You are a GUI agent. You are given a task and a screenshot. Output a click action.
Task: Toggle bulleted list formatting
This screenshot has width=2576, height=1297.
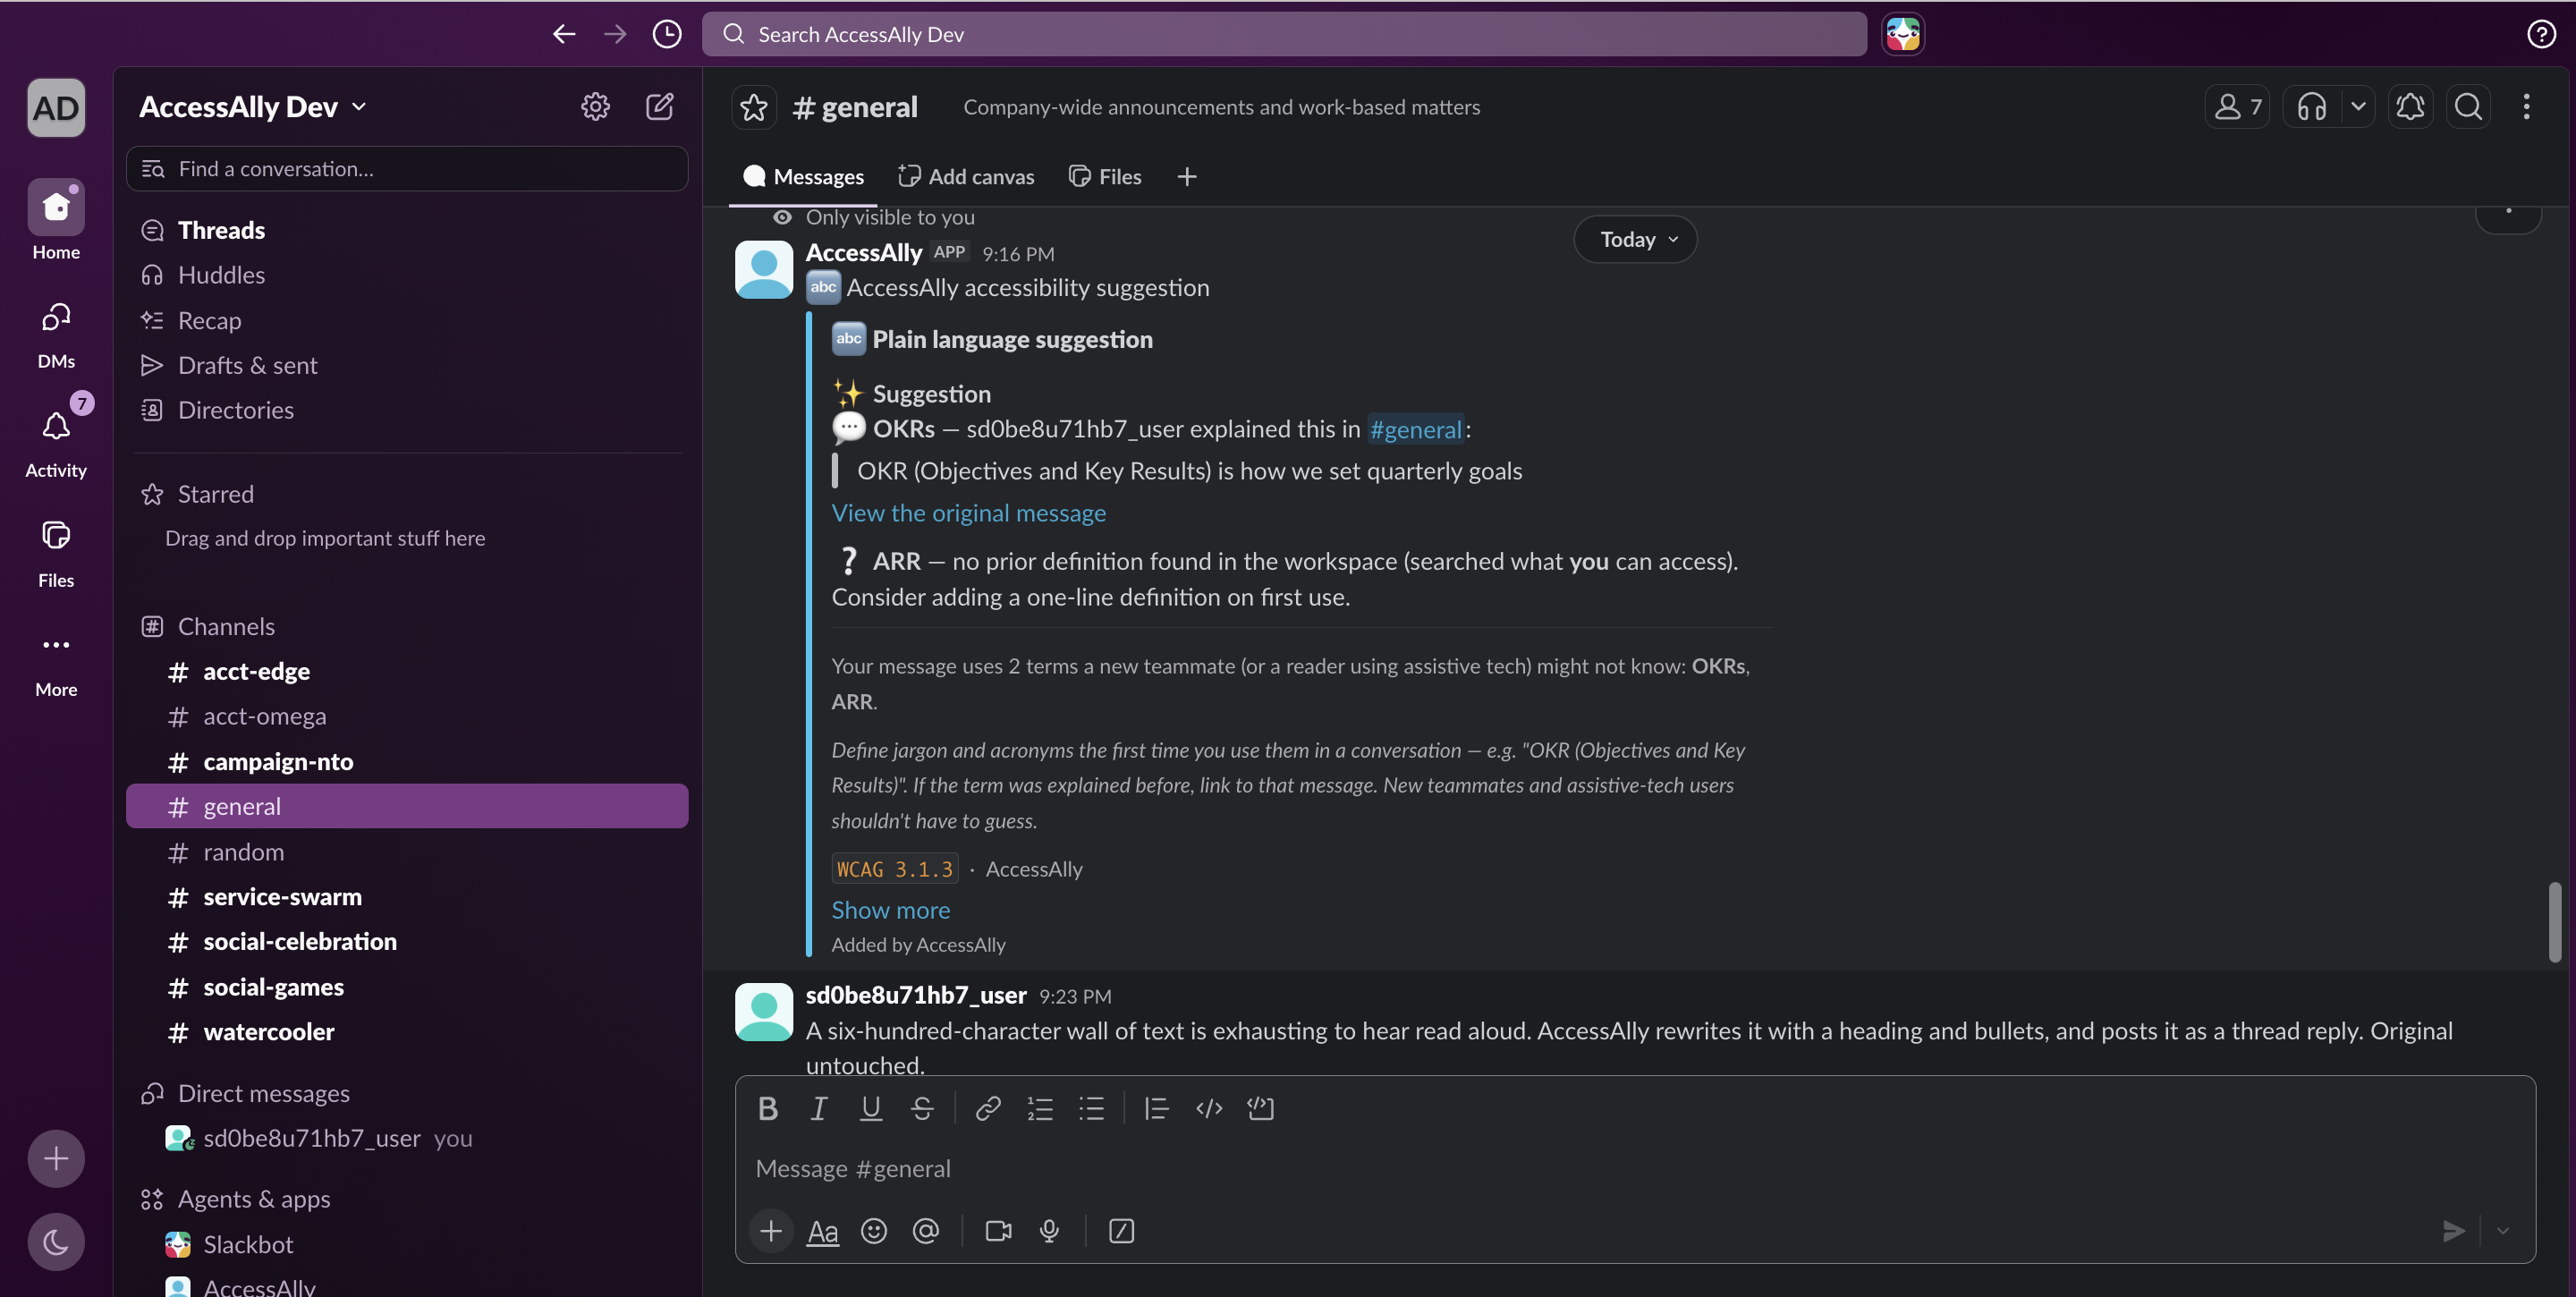point(1091,1108)
